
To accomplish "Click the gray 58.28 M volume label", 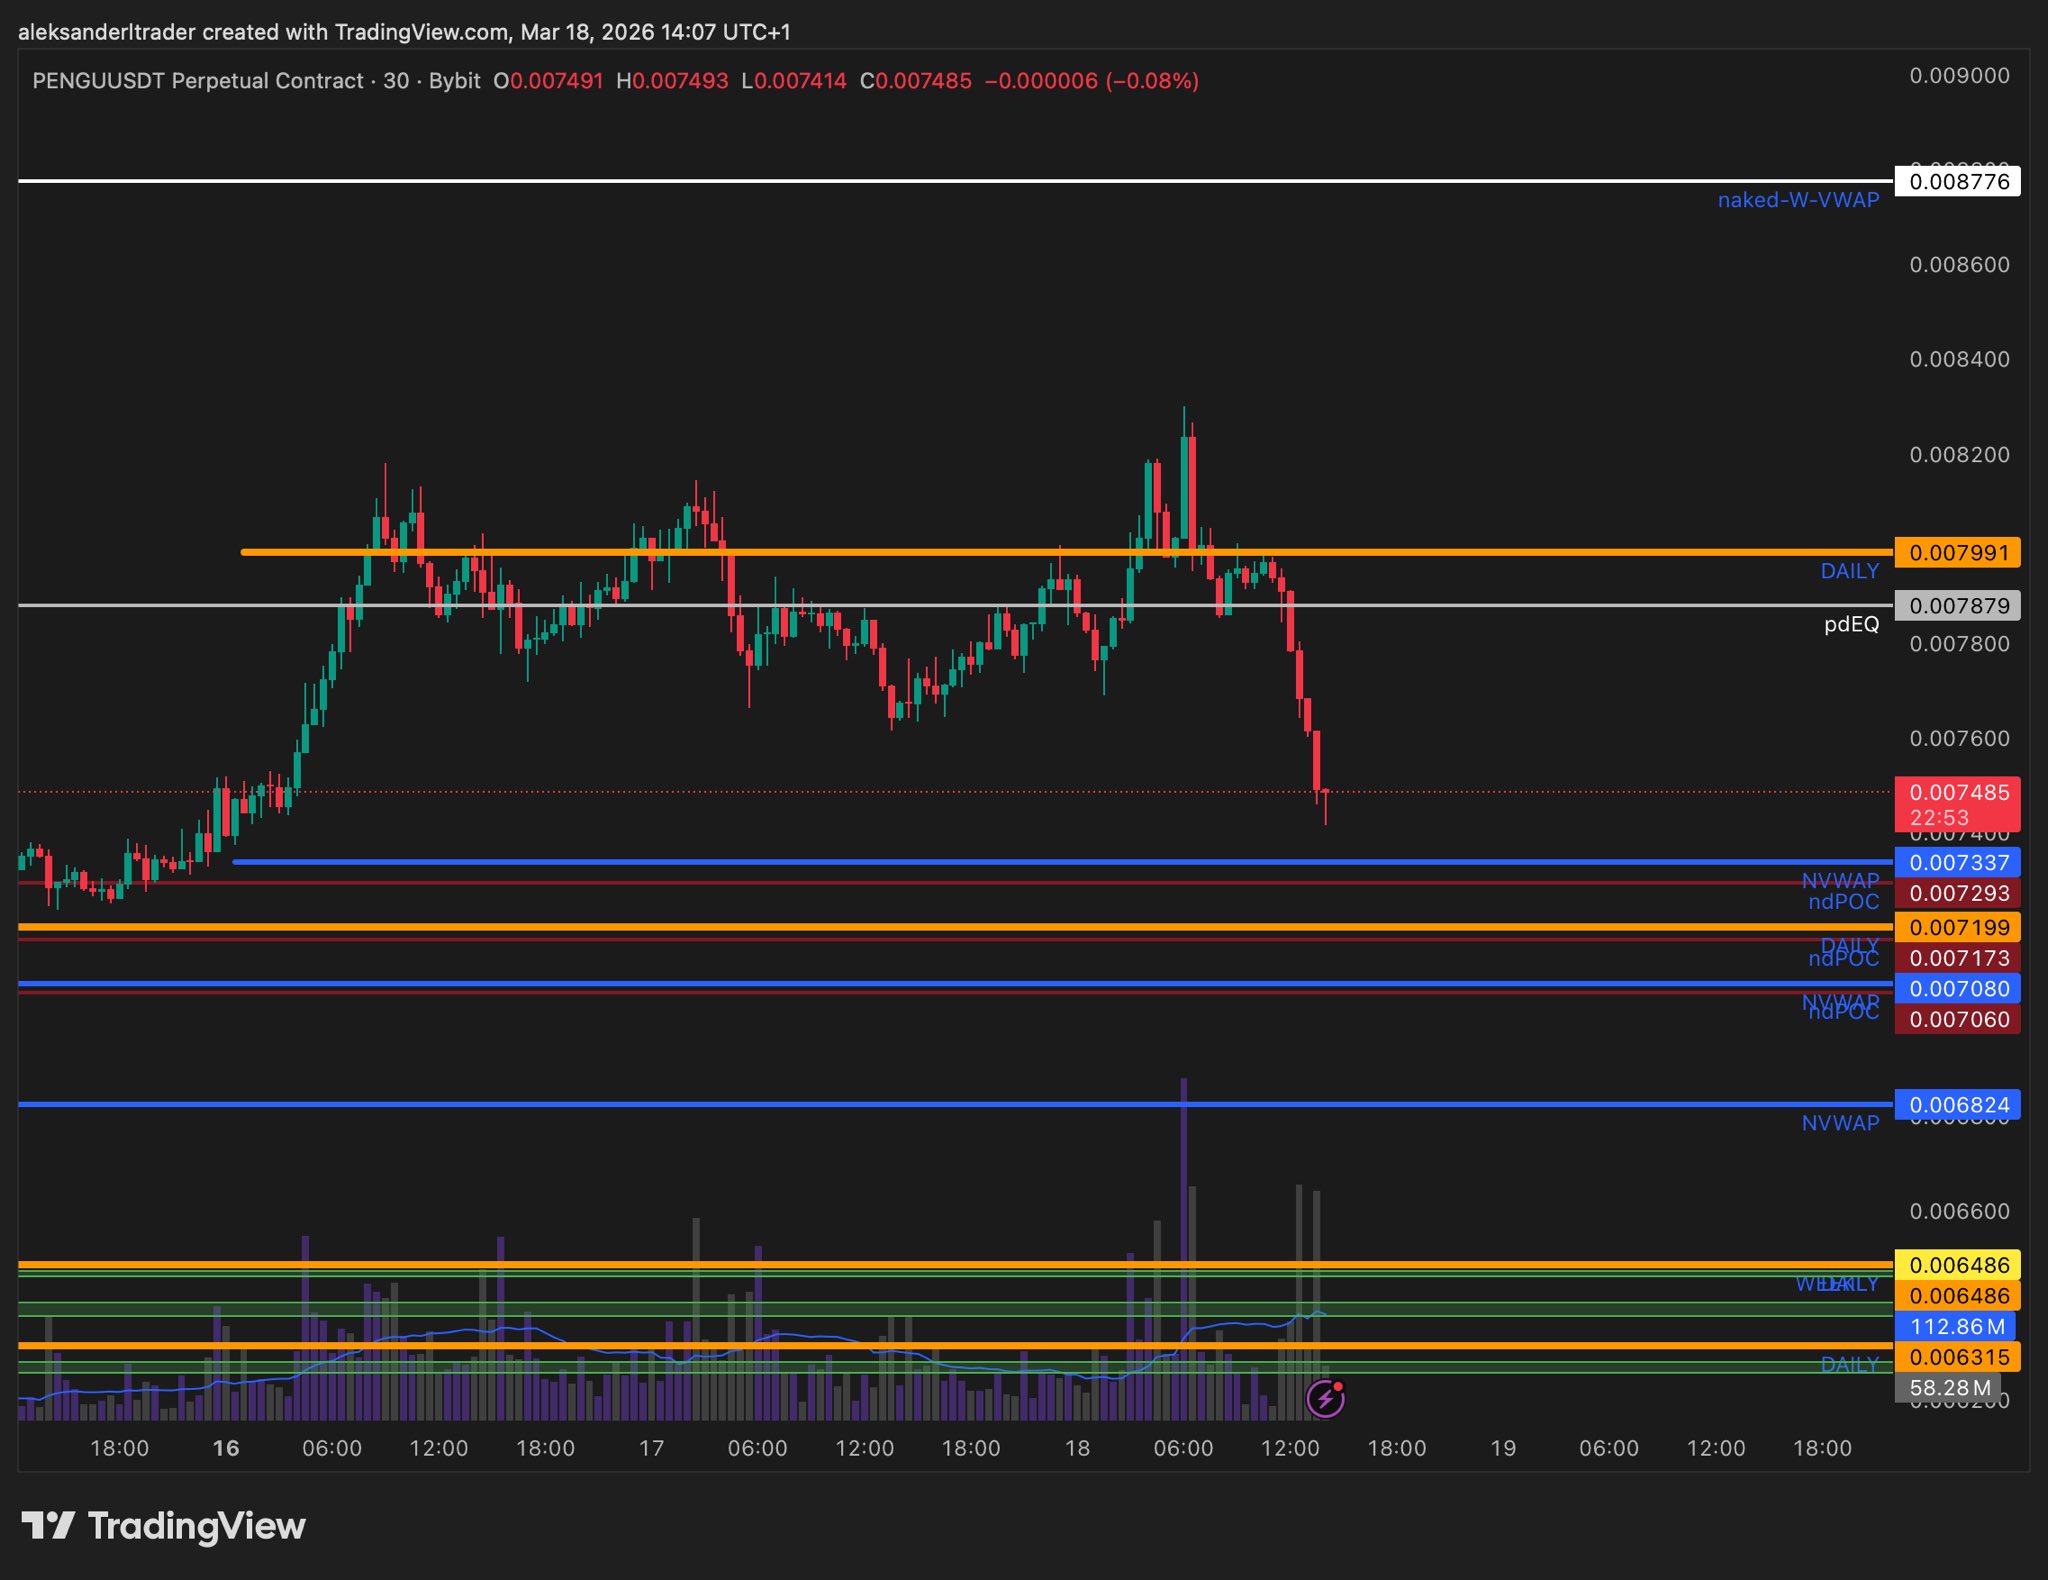I will point(1947,1388).
